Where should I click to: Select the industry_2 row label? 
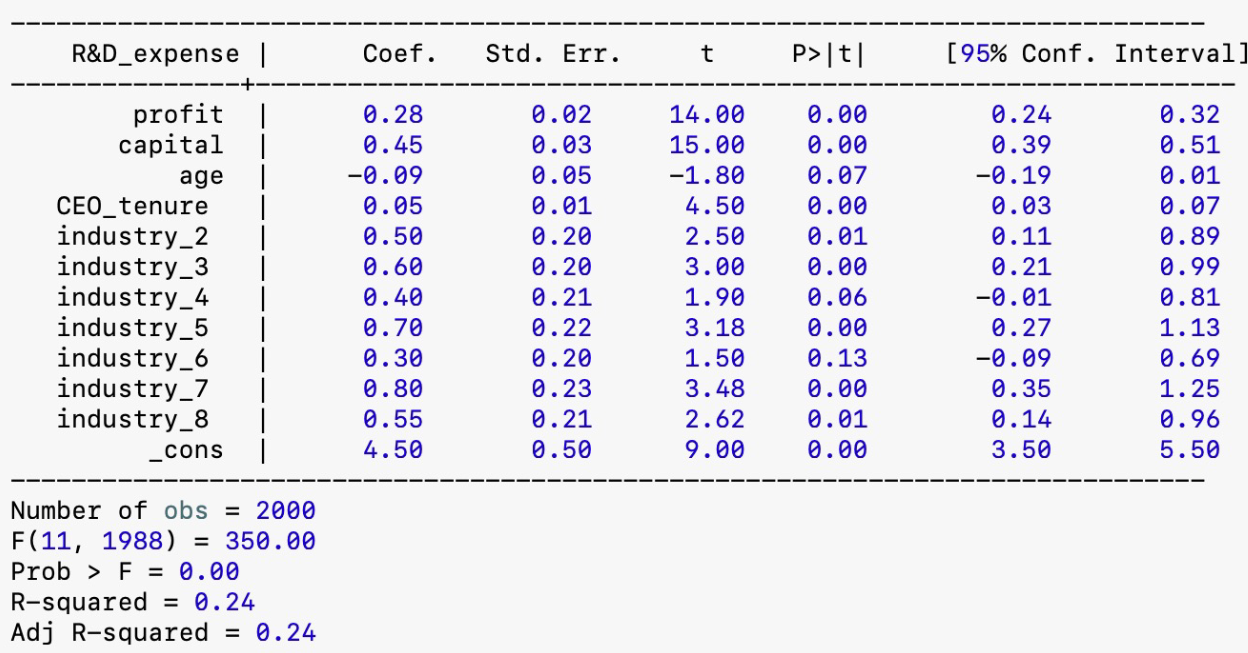[133, 237]
